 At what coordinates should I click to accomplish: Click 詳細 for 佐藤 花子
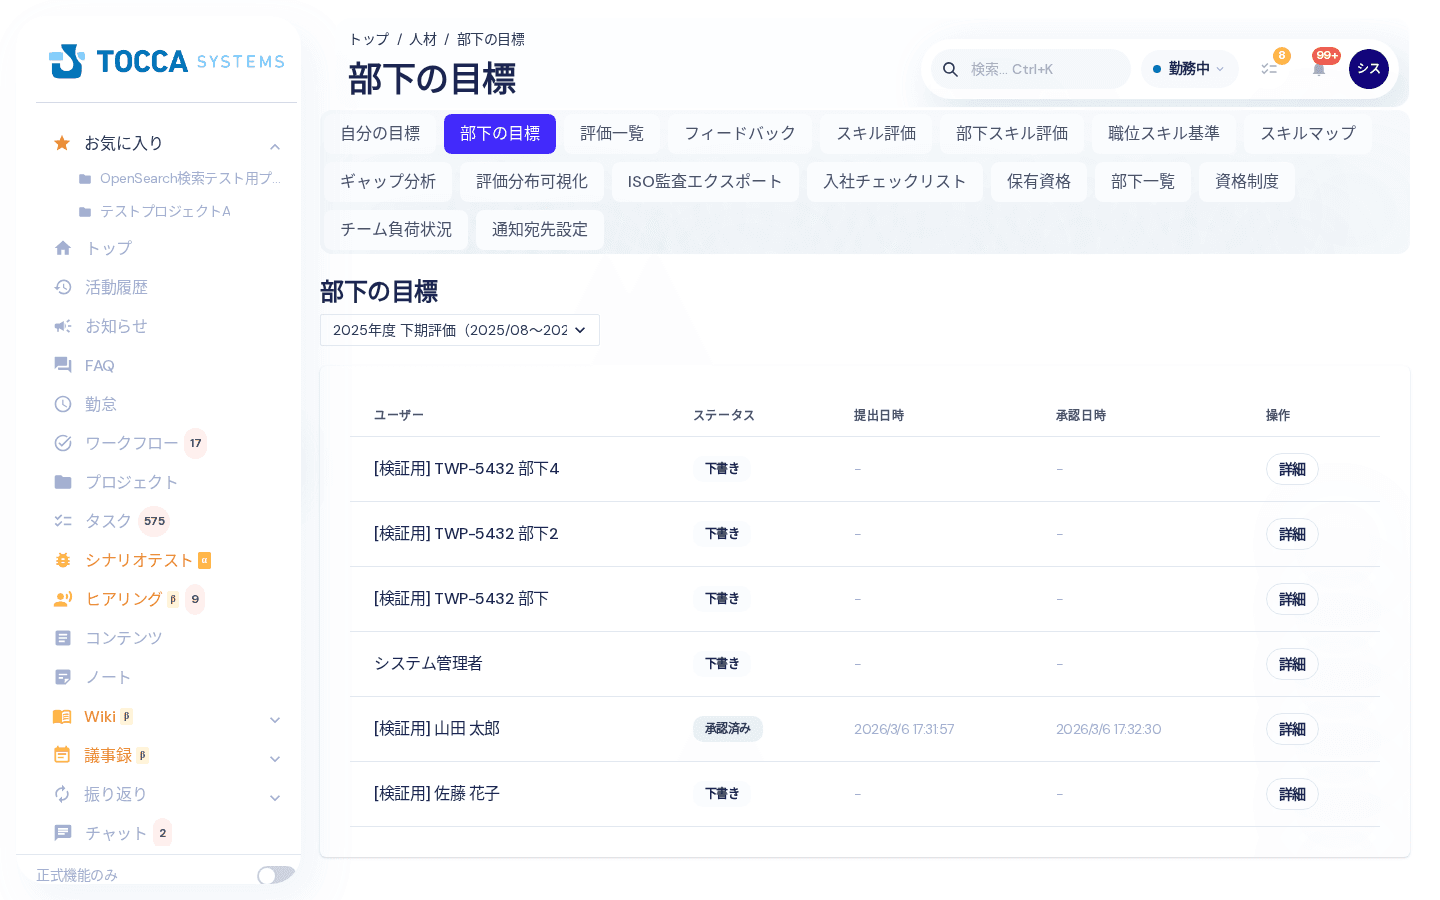coord(1292,794)
